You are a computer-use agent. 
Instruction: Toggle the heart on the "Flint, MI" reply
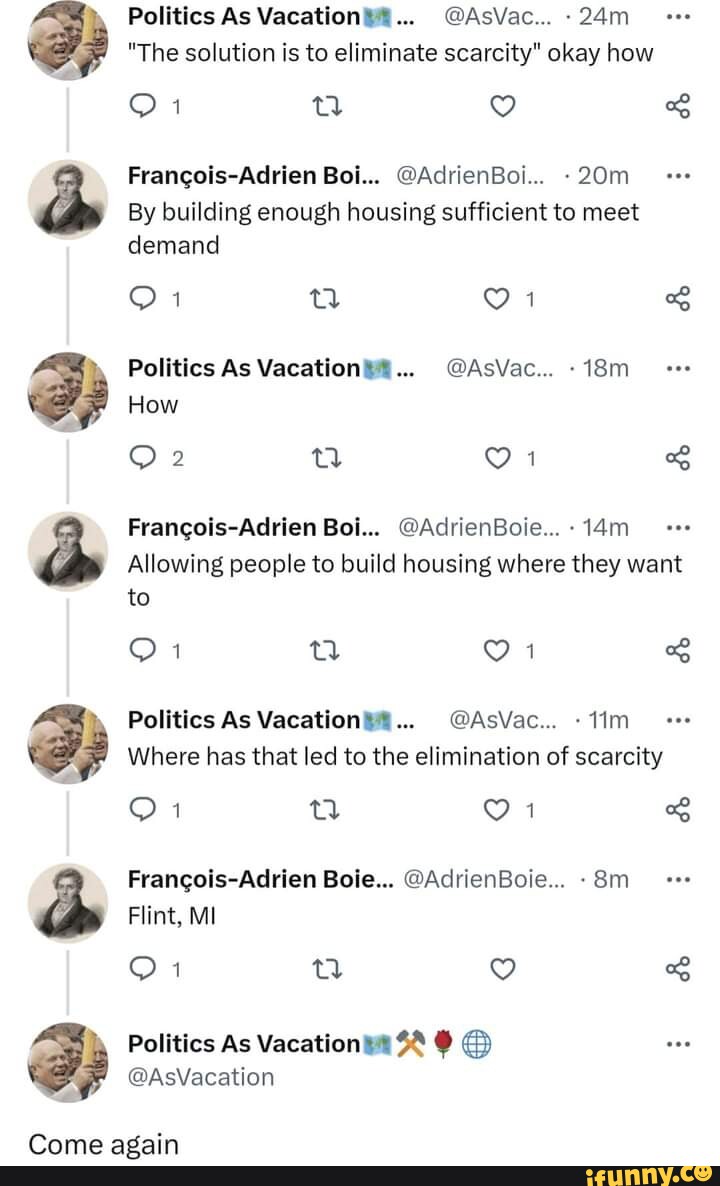pos(503,968)
